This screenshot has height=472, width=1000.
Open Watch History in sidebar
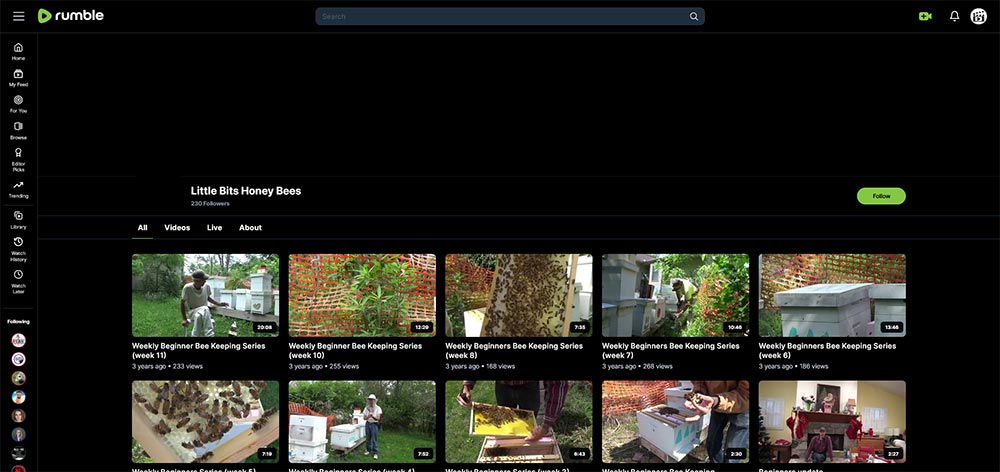click(18, 249)
